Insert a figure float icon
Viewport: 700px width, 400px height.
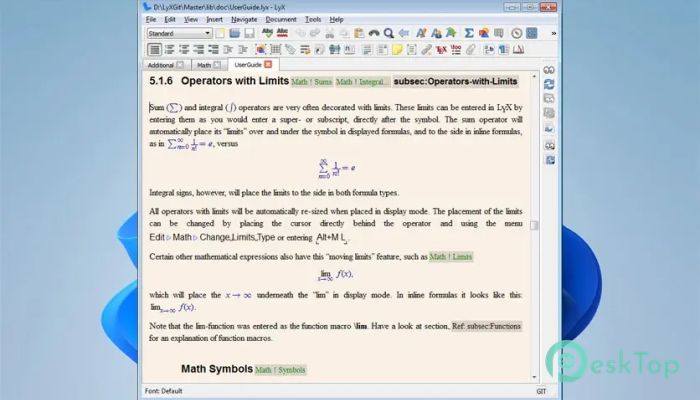pos(260,50)
